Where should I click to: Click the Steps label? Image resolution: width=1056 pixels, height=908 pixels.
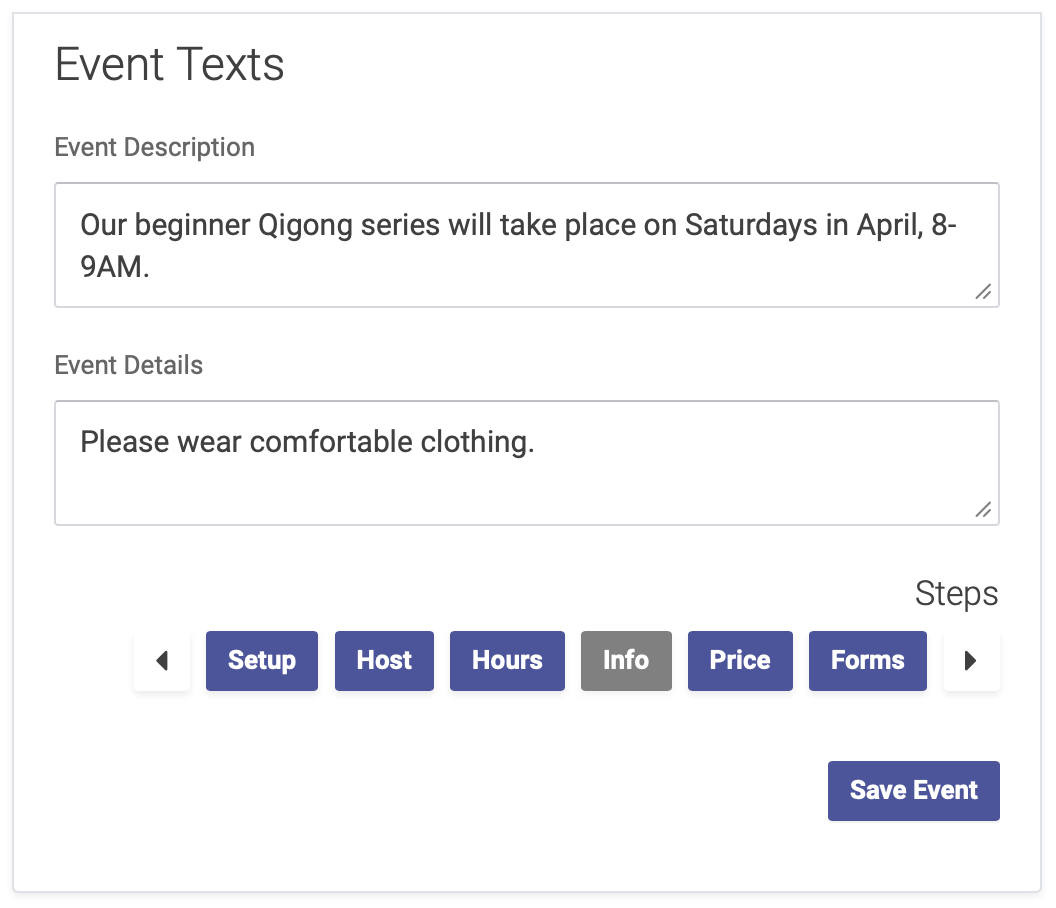pyautogui.click(x=956, y=593)
